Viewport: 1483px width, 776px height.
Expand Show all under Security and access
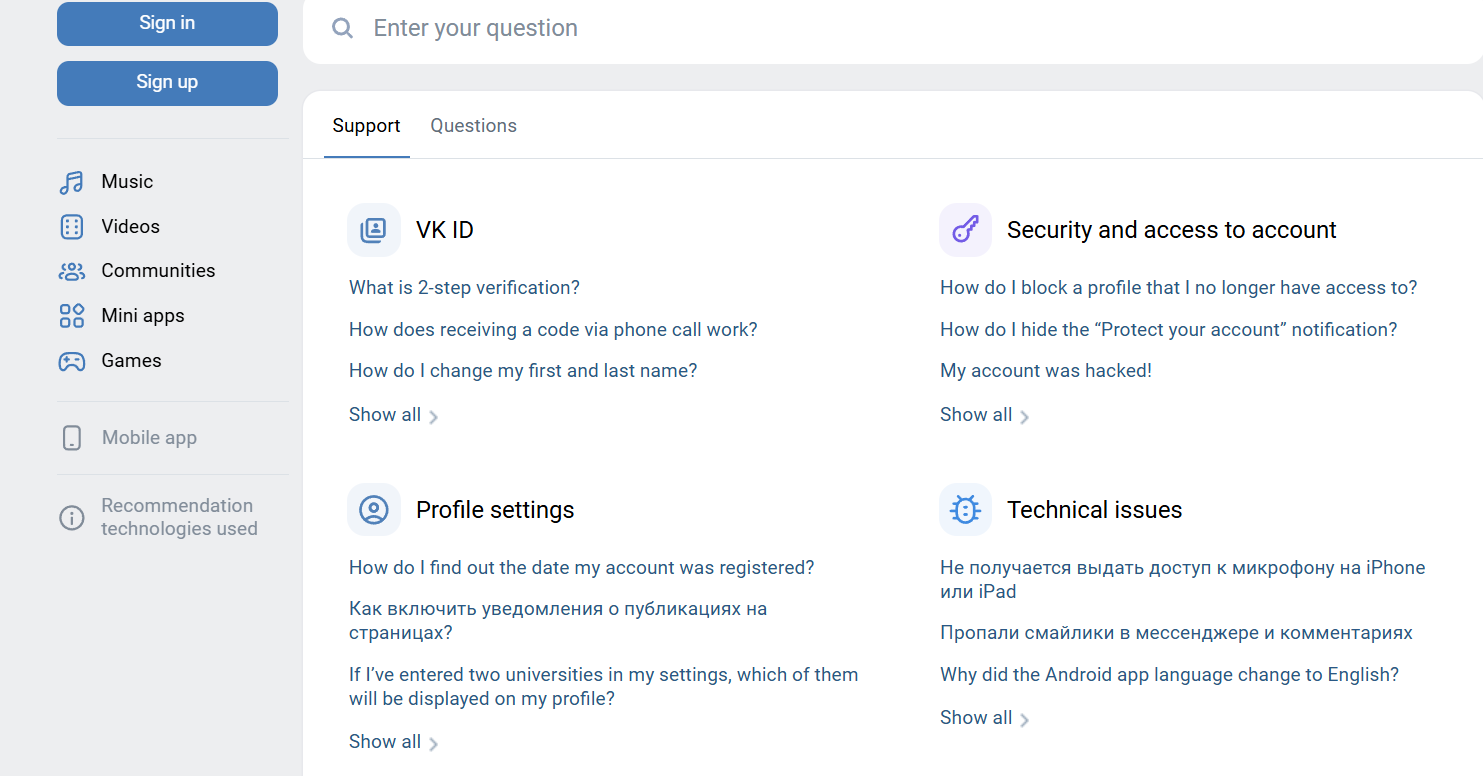point(984,415)
